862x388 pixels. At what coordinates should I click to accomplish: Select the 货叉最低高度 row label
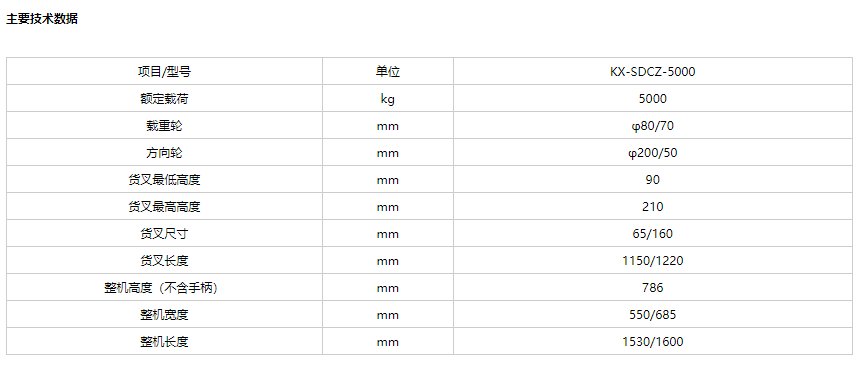[x=164, y=179]
